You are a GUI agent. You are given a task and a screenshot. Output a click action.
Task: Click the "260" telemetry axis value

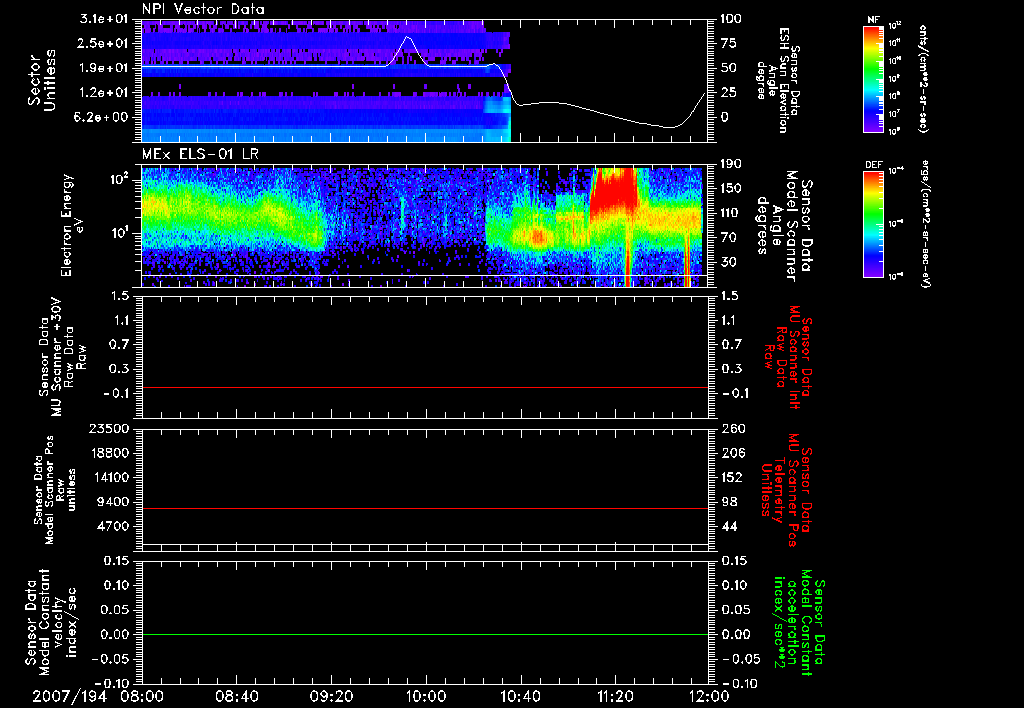click(x=731, y=429)
